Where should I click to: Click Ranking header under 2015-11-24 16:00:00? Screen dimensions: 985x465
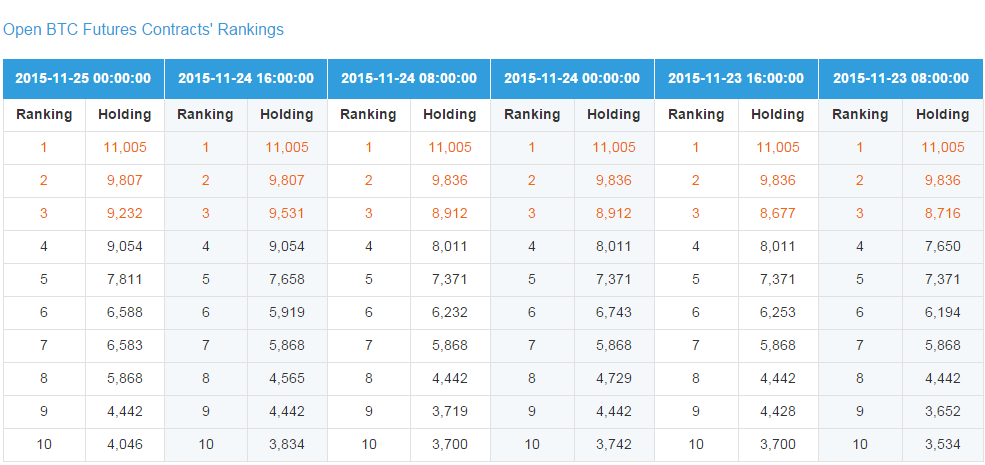click(205, 115)
